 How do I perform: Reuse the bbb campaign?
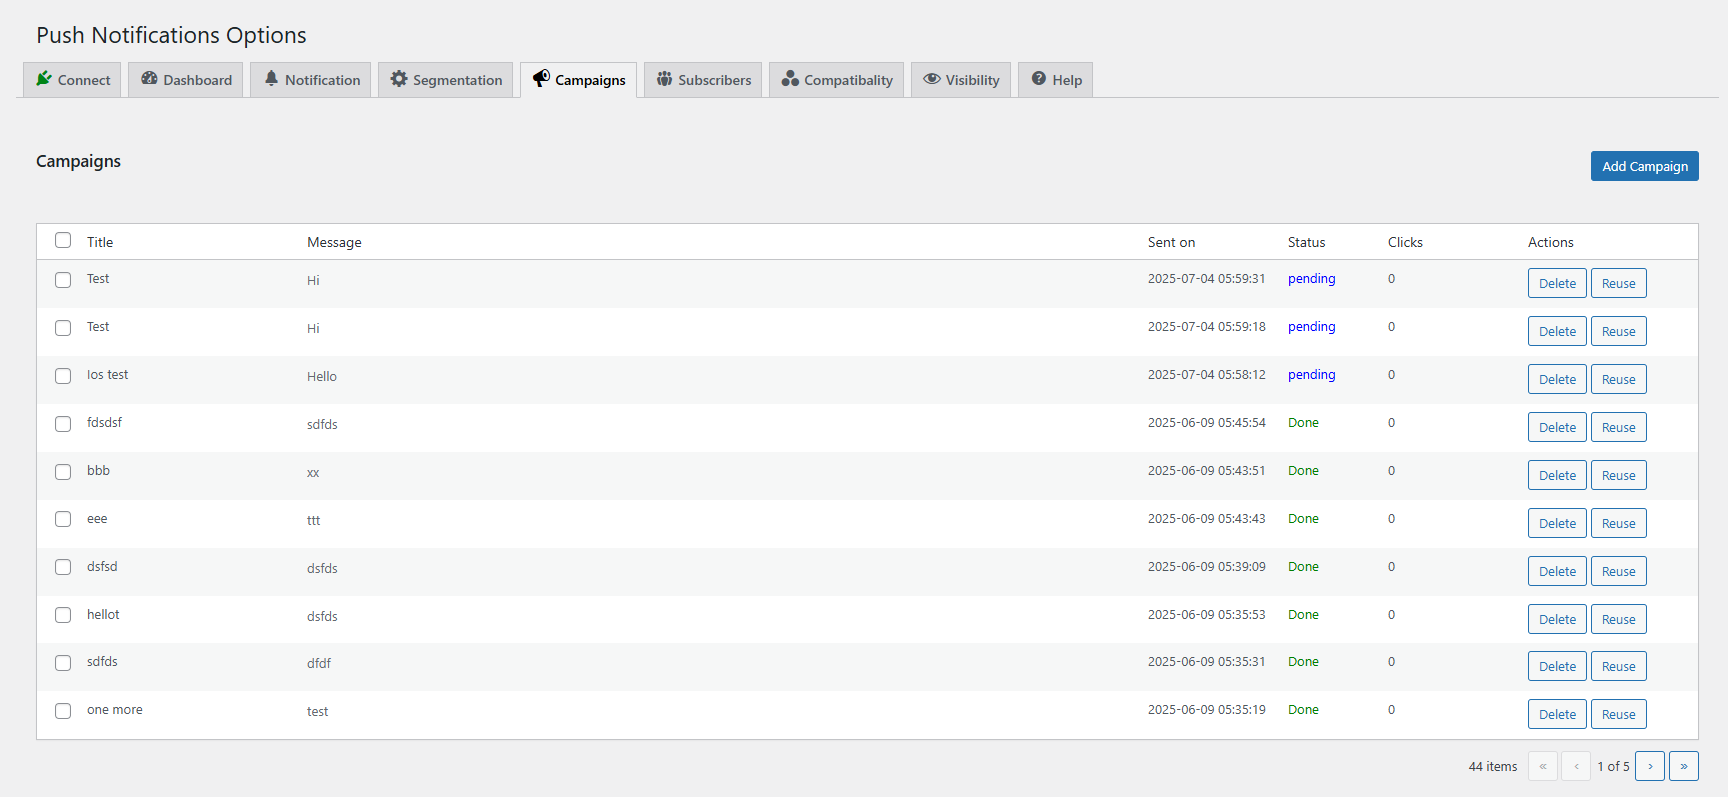[x=1618, y=474]
